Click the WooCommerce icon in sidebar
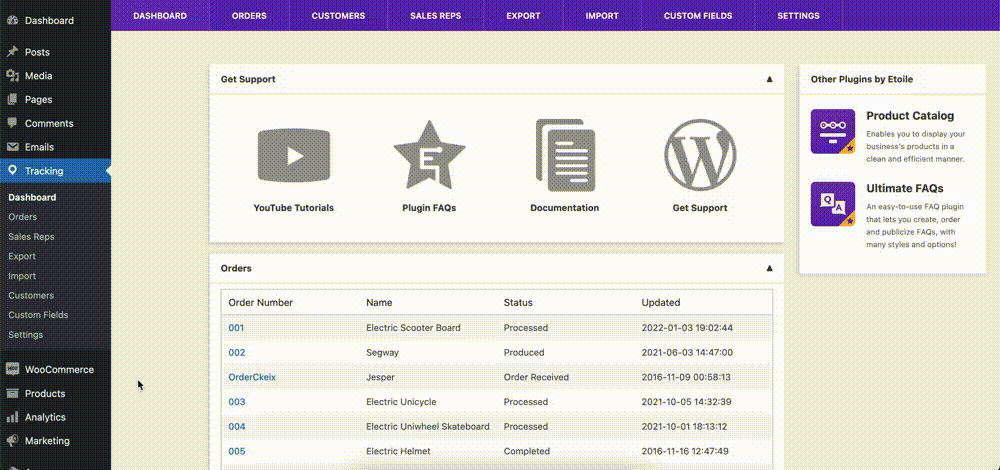The image size is (1000, 470). click(x=12, y=369)
